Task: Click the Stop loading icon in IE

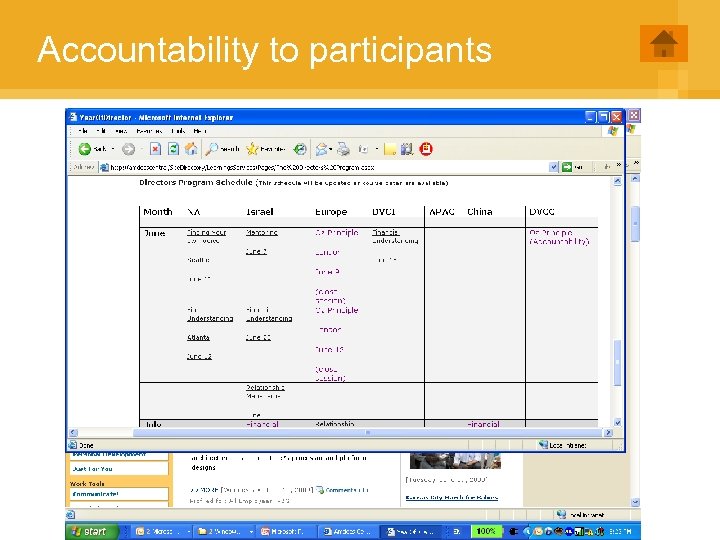Action: tap(156, 149)
